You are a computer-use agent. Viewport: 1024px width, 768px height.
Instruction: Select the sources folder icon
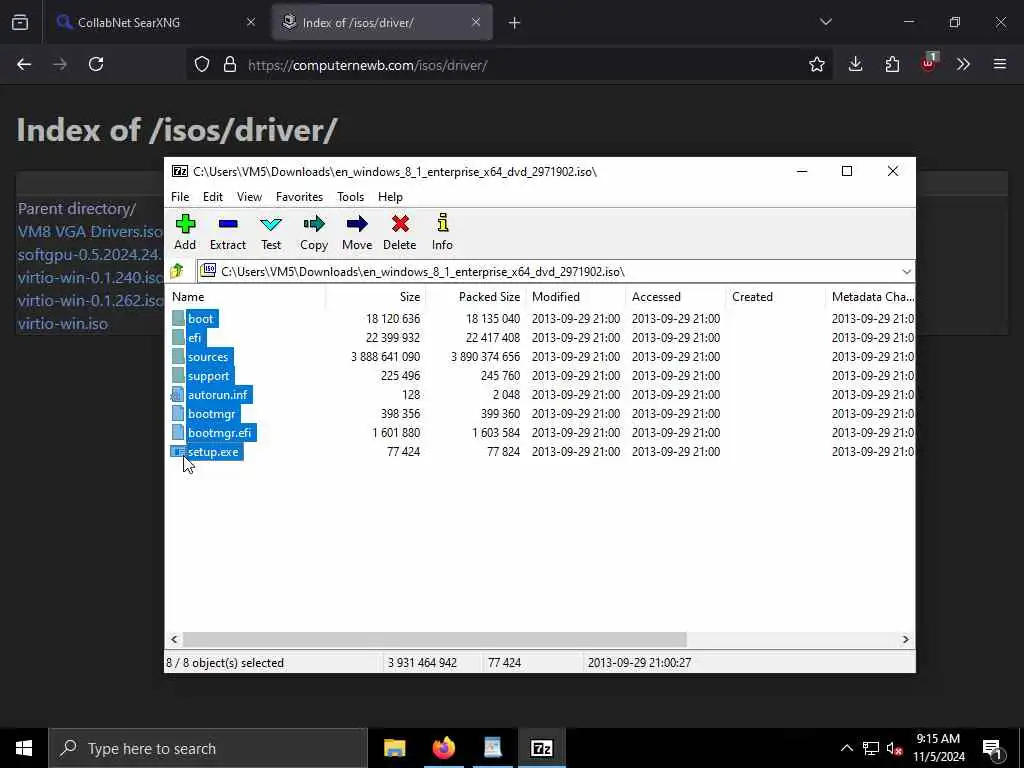[x=178, y=357]
